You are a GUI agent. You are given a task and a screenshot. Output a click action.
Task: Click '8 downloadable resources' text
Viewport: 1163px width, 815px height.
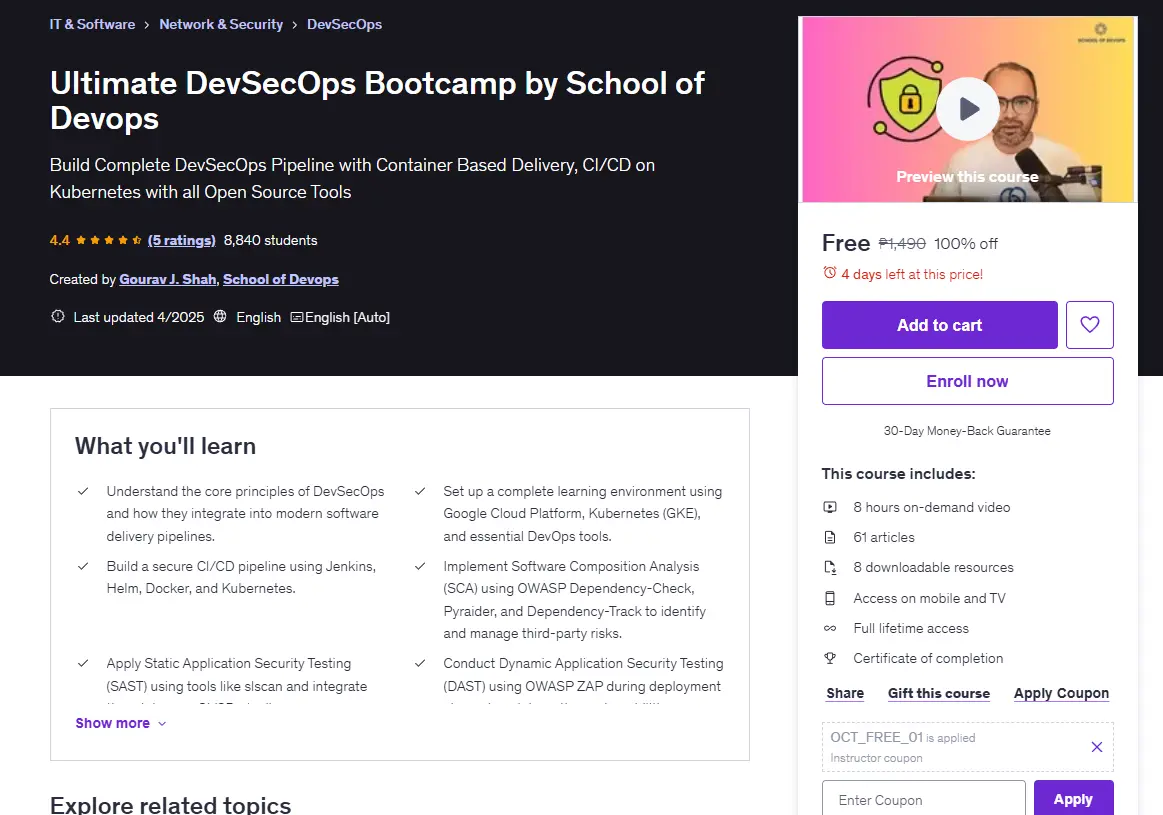point(933,567)
